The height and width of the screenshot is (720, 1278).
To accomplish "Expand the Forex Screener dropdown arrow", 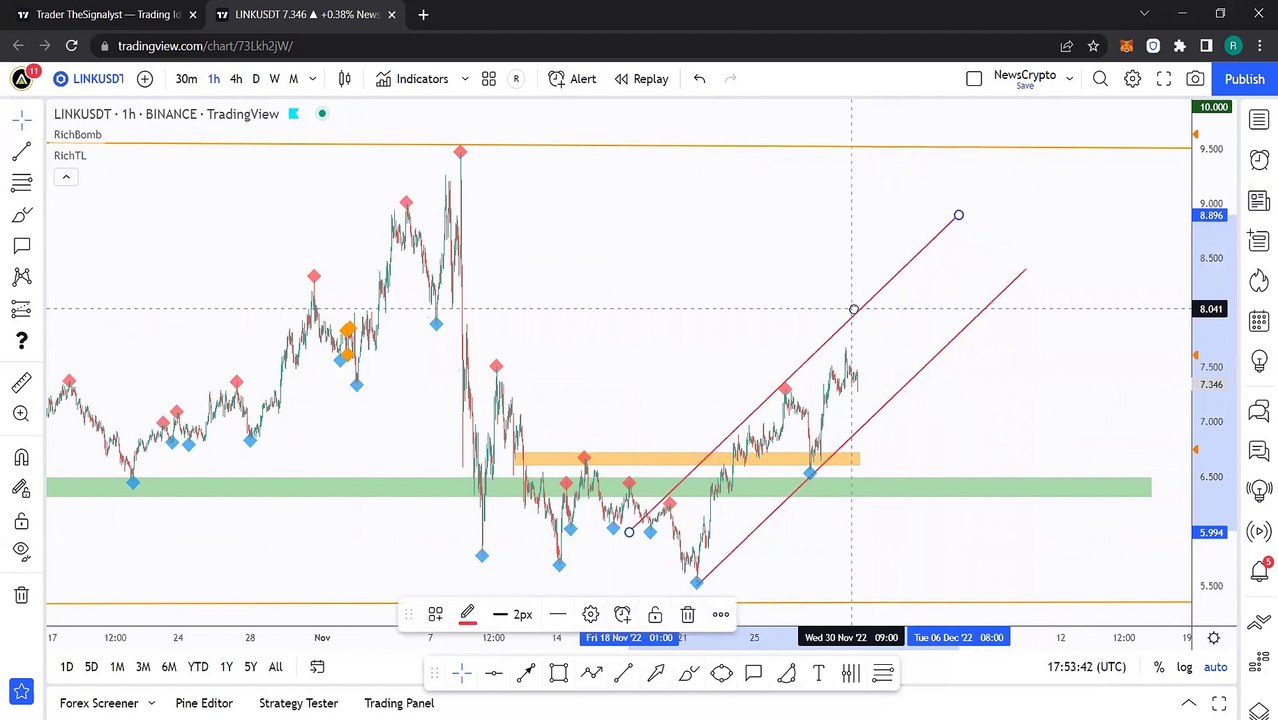I will [x=152, y=703].
